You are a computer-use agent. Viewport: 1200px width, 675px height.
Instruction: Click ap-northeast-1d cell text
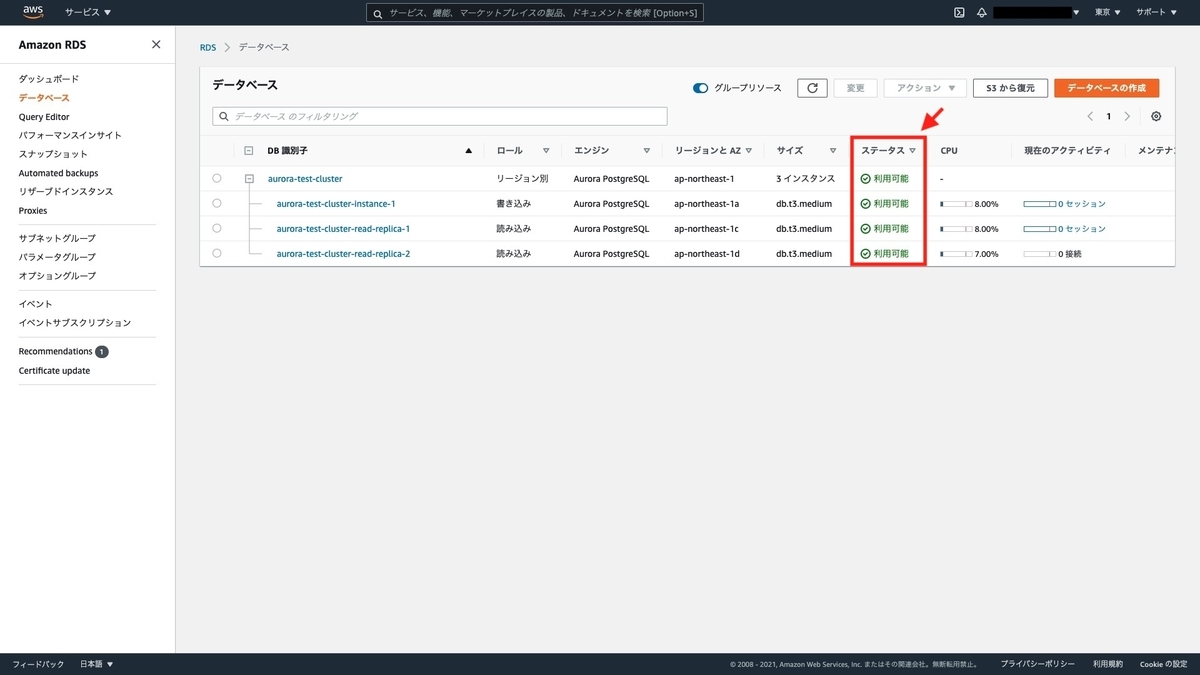[x=707, y=253]
